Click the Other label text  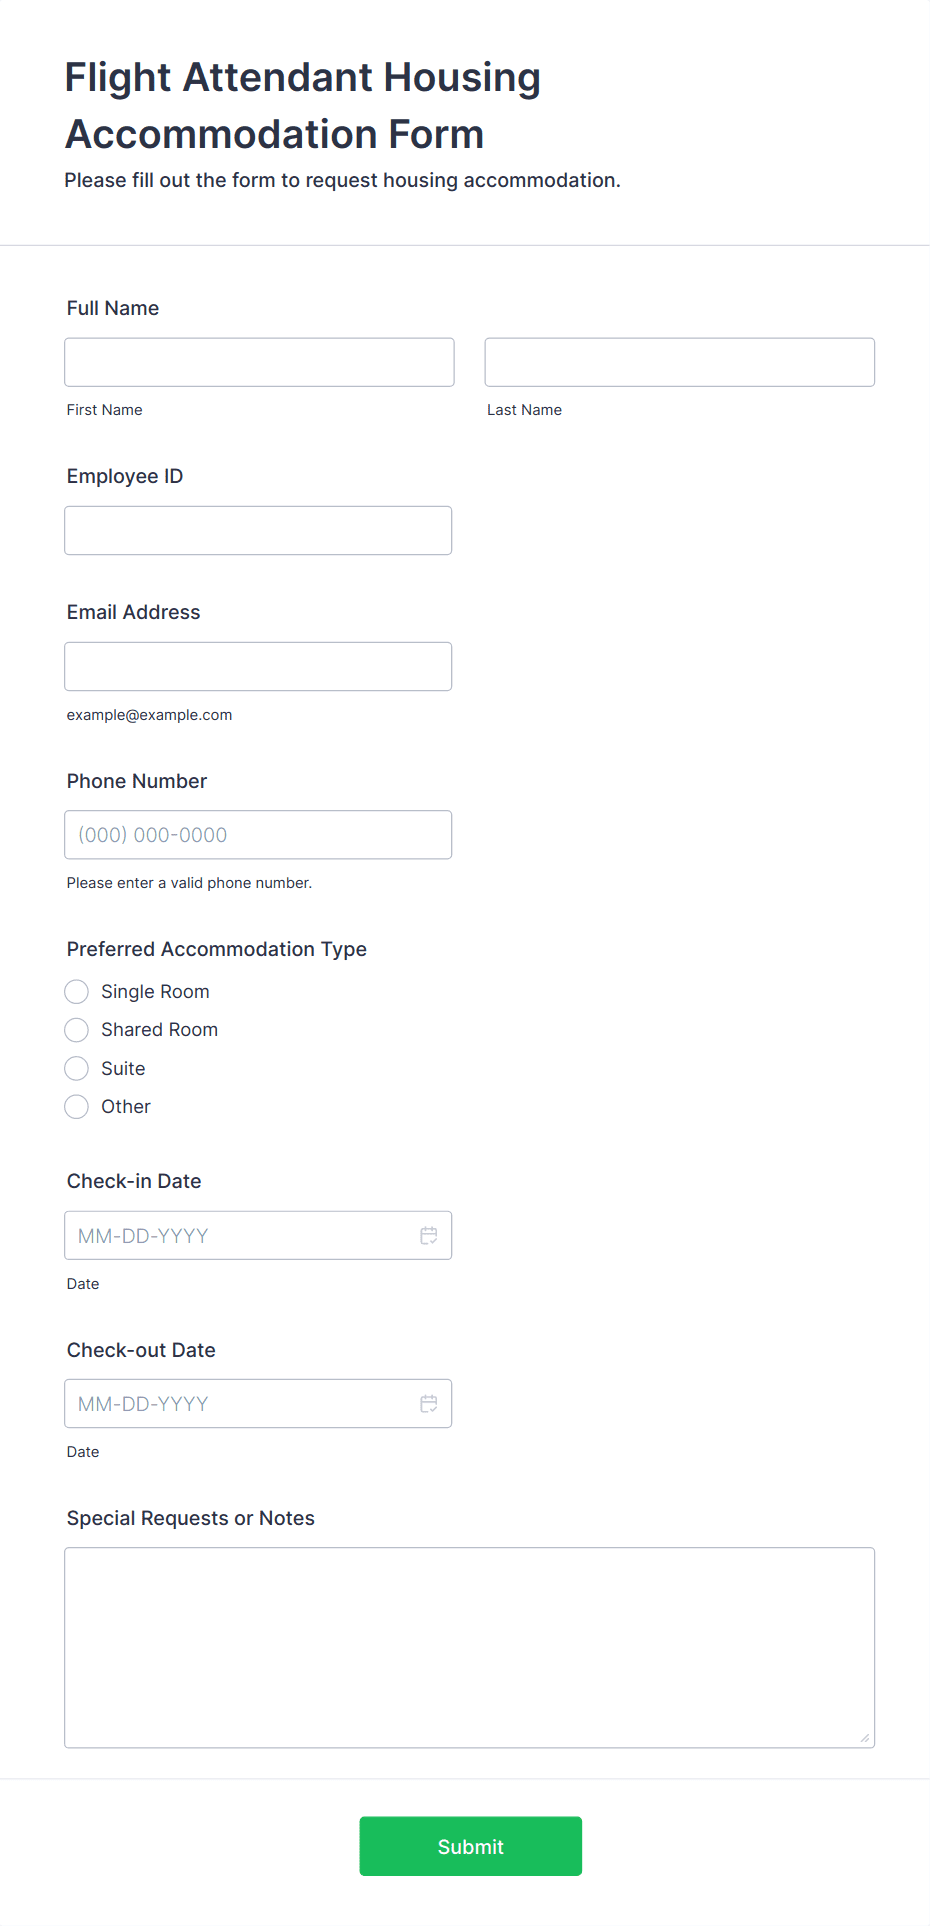pyautogui.click(x=126, y=1107)
